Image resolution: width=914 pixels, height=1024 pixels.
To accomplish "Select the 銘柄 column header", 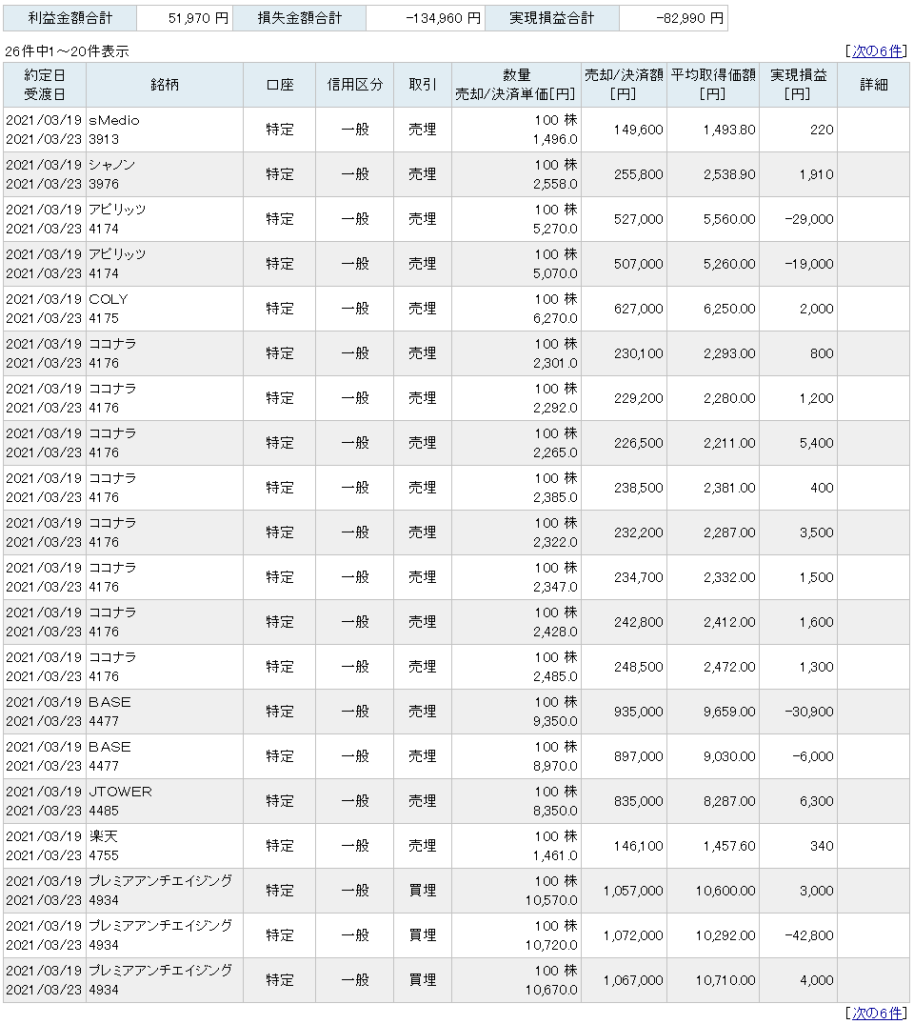I will [165, 85].
